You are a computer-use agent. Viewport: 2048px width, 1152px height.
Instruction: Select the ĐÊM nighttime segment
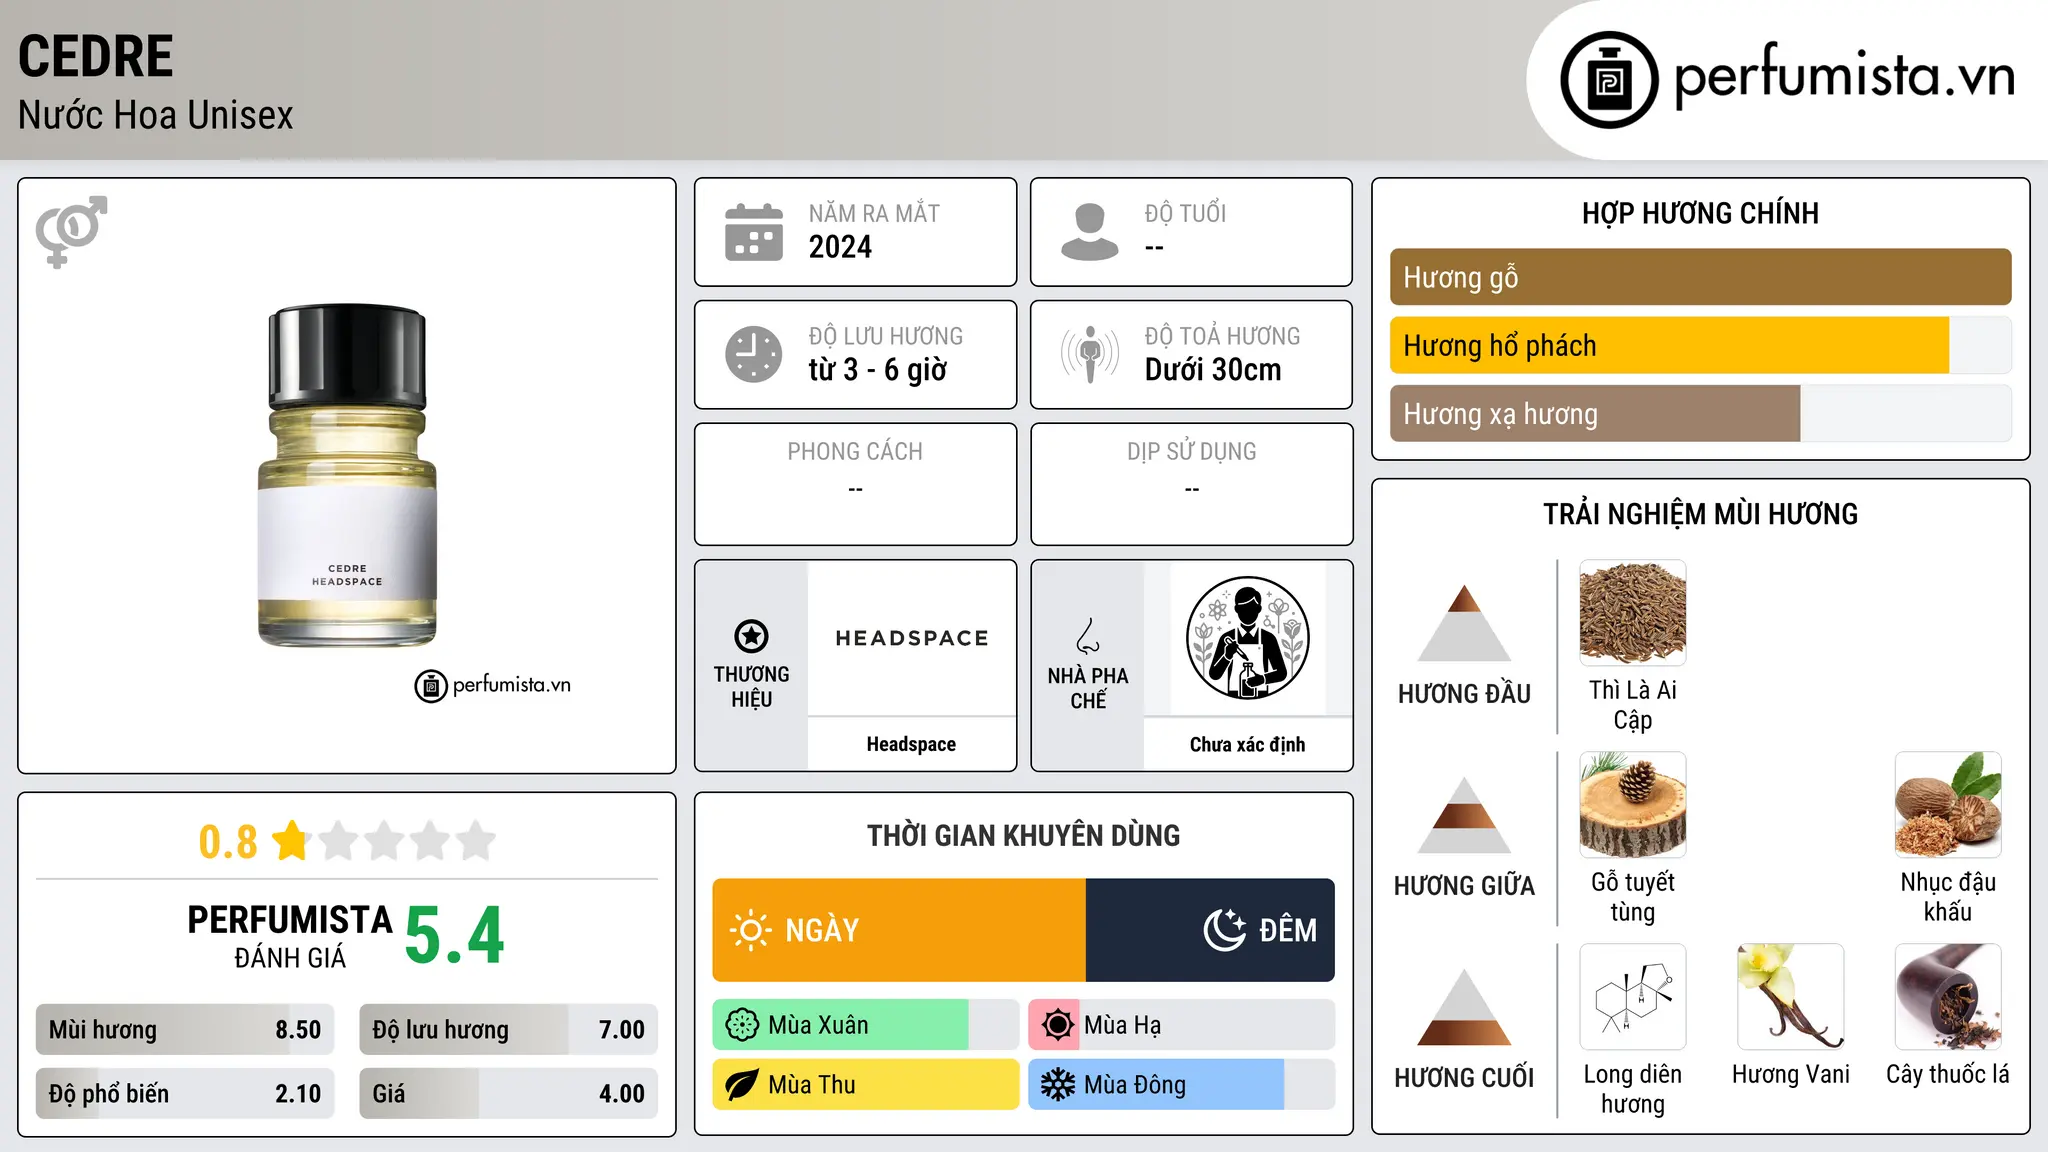tap(1210, 930)
